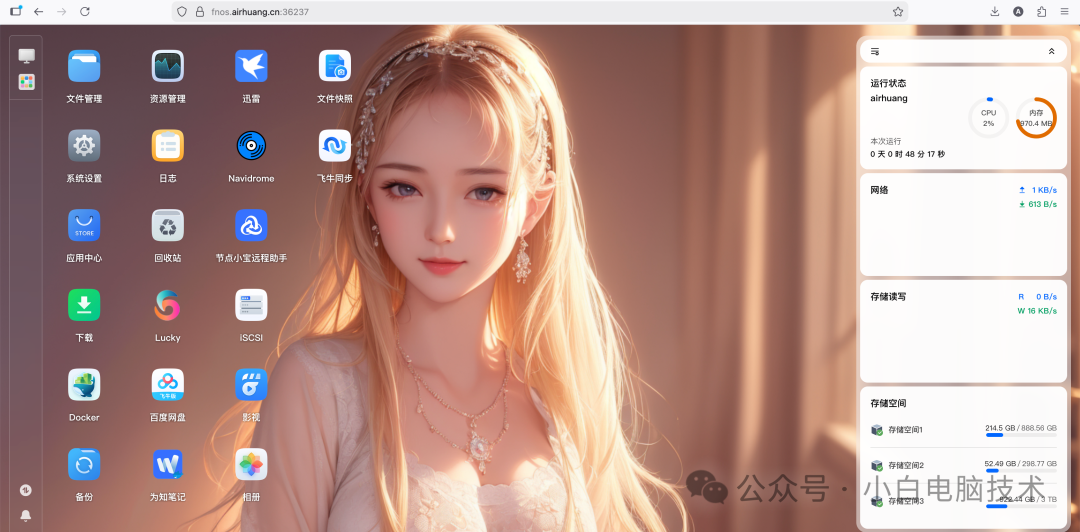The image size is (1080, 532).
Task: Select 存储空间2 storage entry
Action: pyautogui.click(x=963, y=465)
